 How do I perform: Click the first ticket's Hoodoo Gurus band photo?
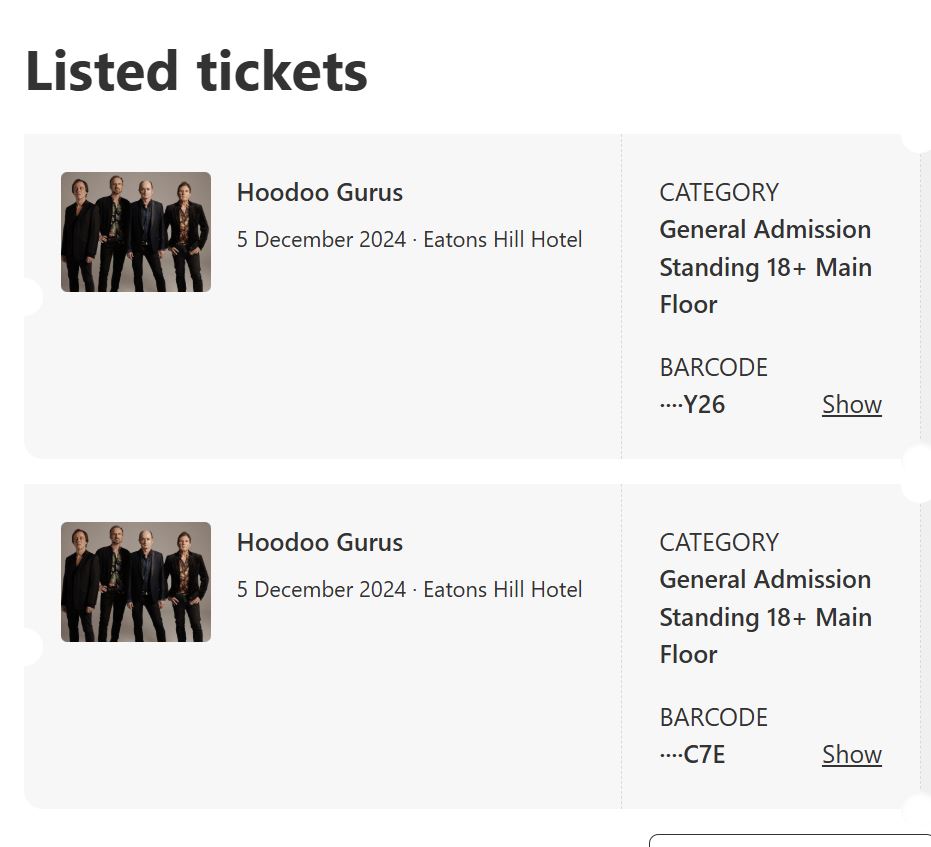coord(136,232)
